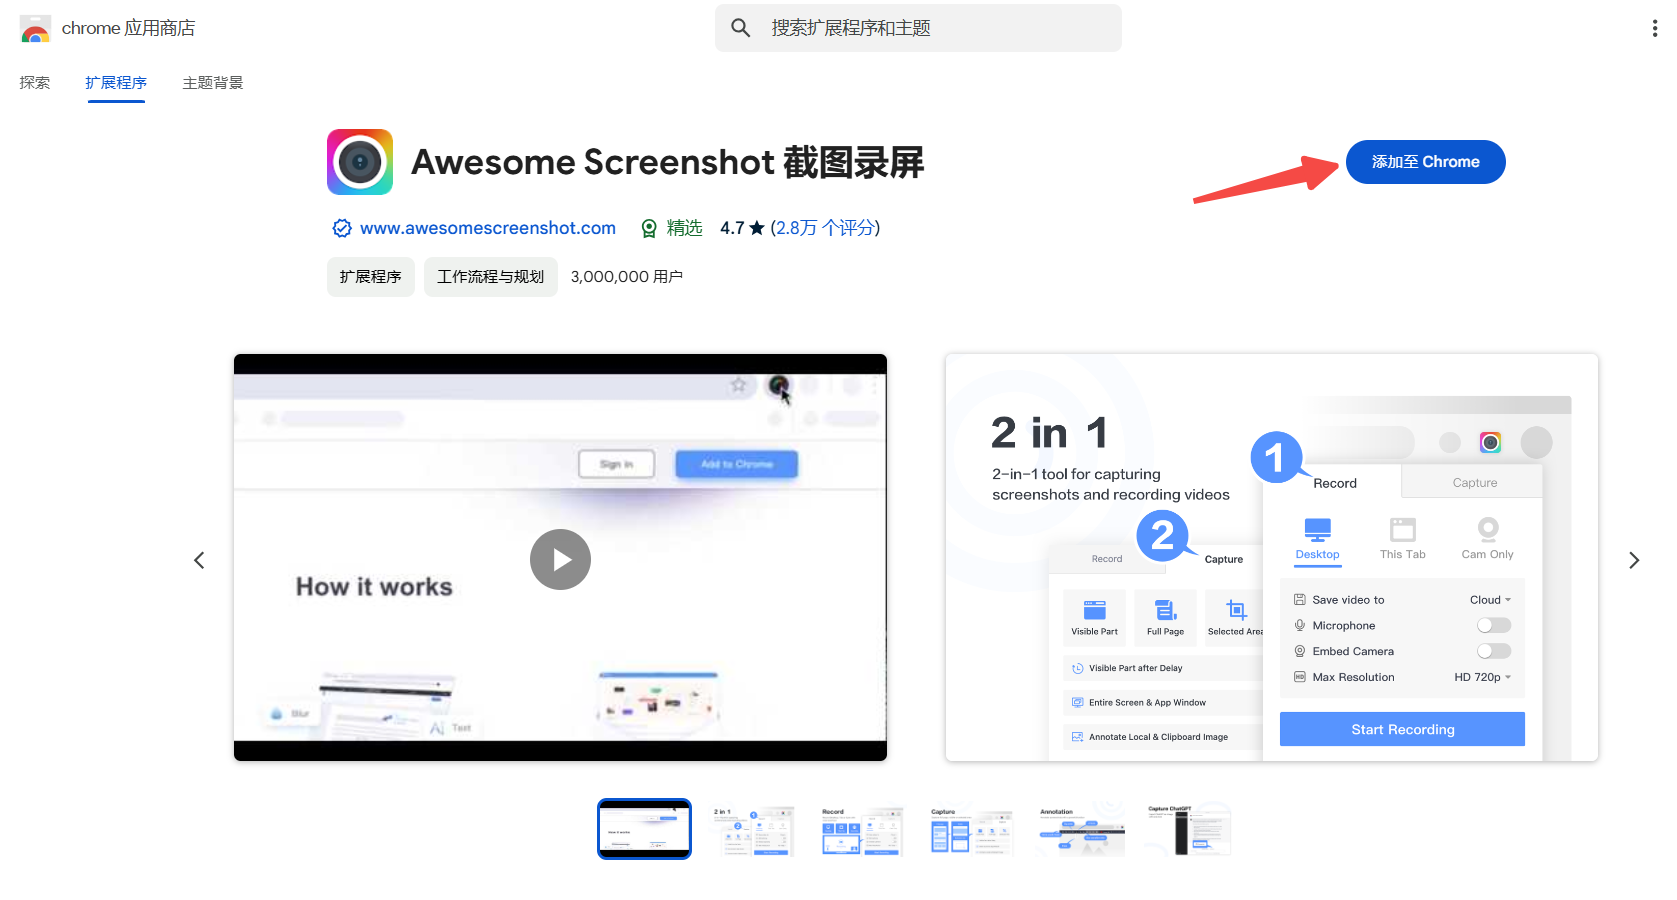
Task: Click Entire Screen & App Window in the slide
Action: (1148, 703)
